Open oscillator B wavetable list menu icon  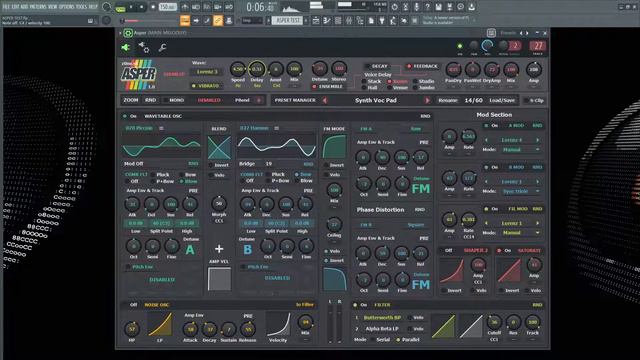click(x=276, y=128)
